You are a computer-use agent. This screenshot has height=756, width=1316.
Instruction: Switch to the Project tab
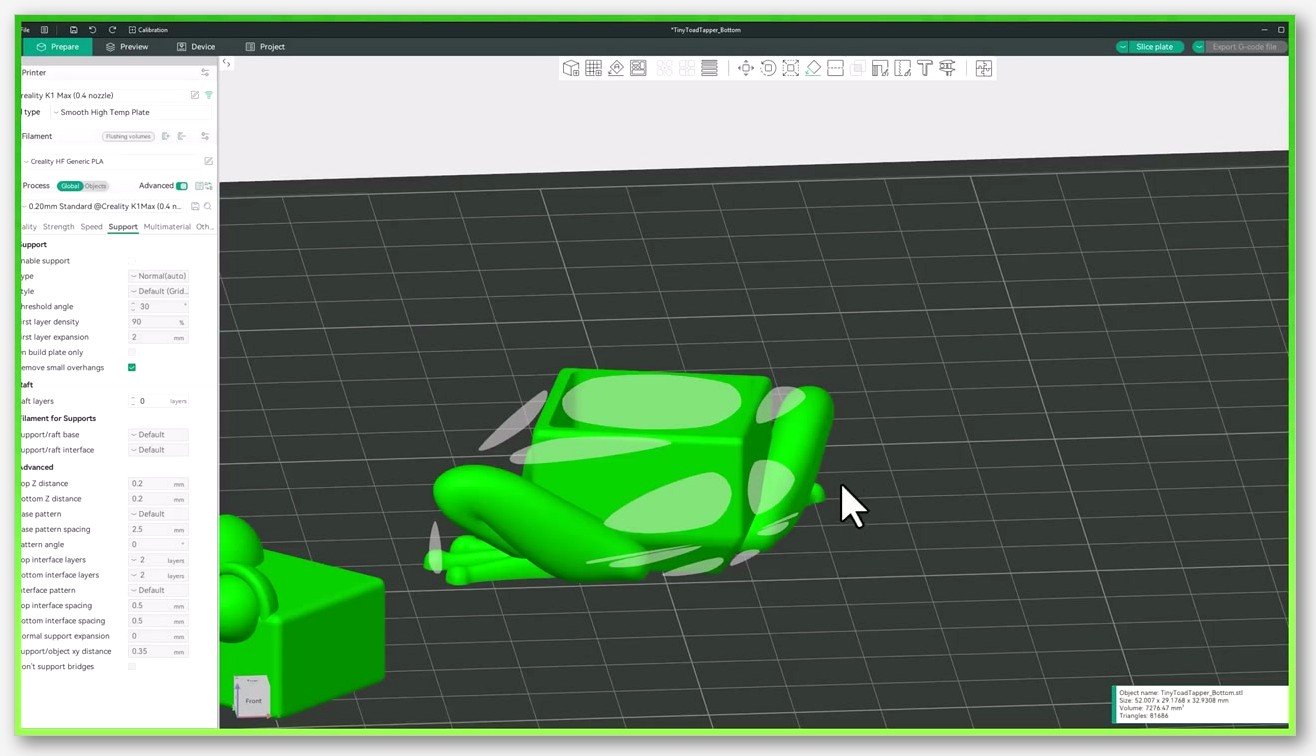click(265, 47)
